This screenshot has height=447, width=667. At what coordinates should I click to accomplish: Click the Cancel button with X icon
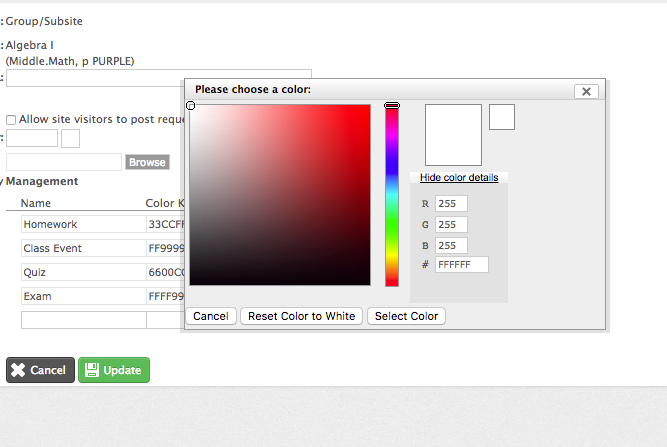(x=40, y=370)
